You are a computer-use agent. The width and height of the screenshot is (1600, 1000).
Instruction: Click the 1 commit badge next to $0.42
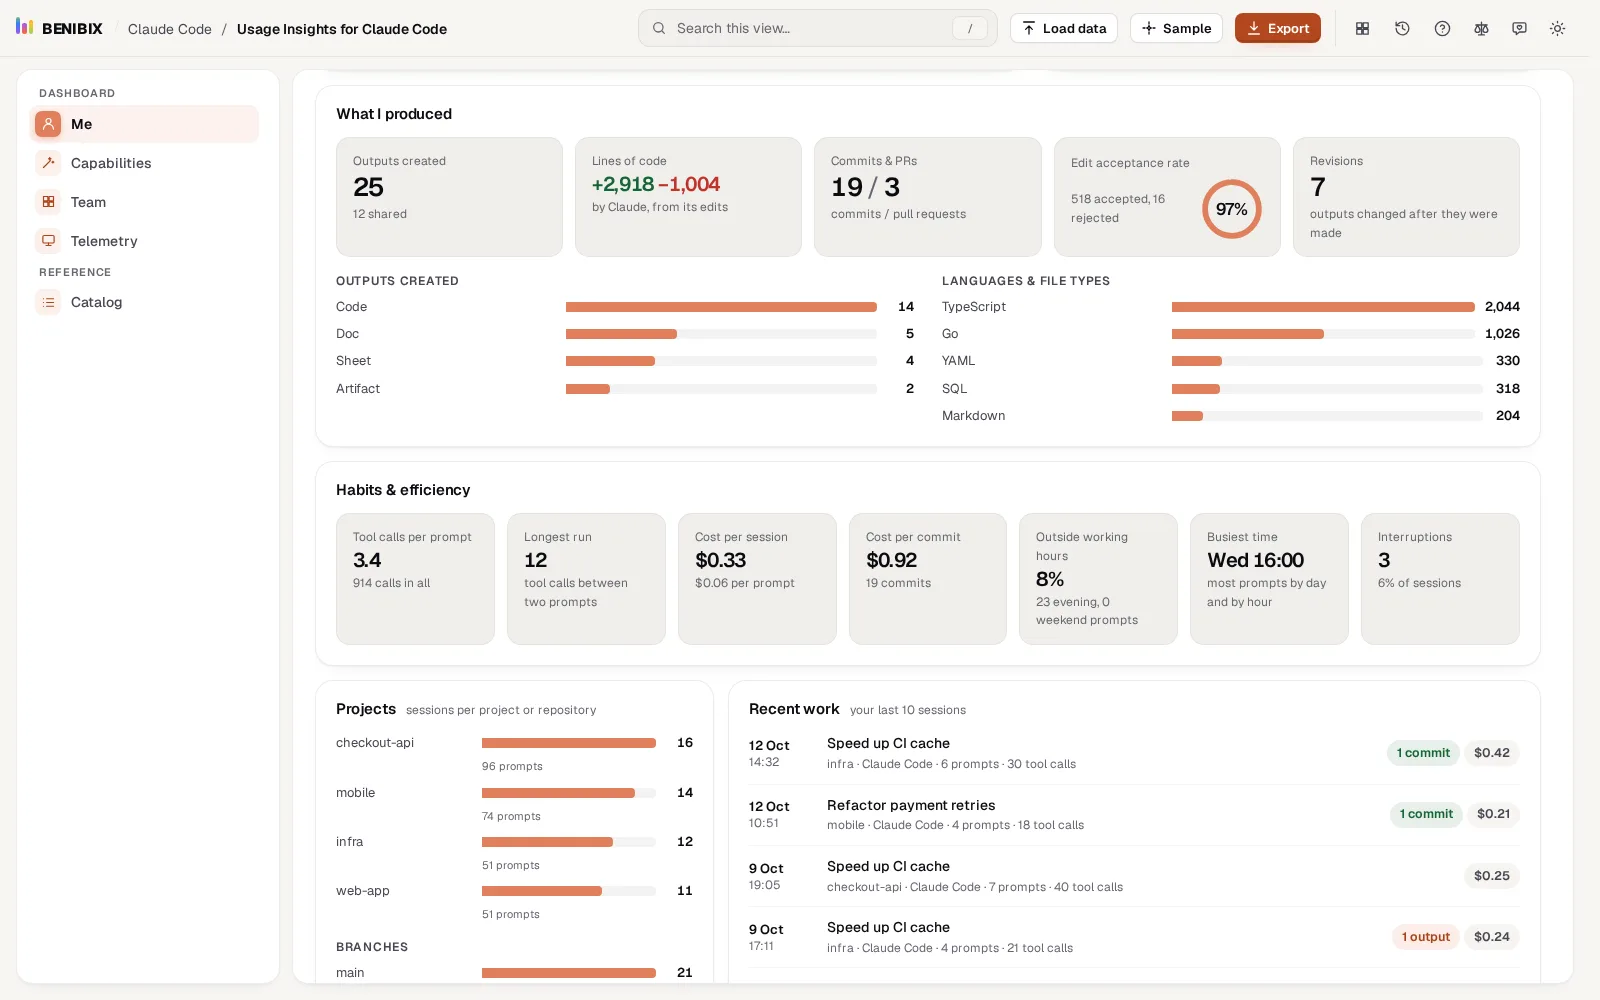(x=1423, y=753)
